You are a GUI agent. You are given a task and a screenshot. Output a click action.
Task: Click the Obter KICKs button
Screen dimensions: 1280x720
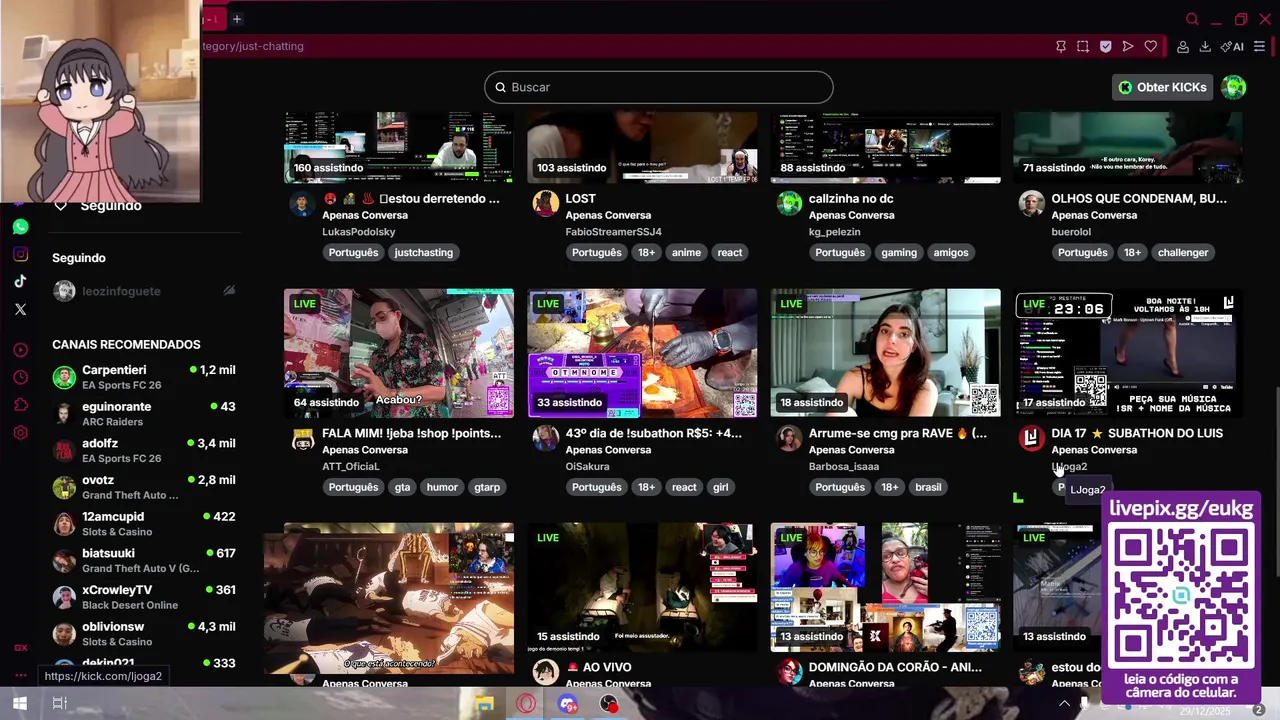(x=1162, y=87)
